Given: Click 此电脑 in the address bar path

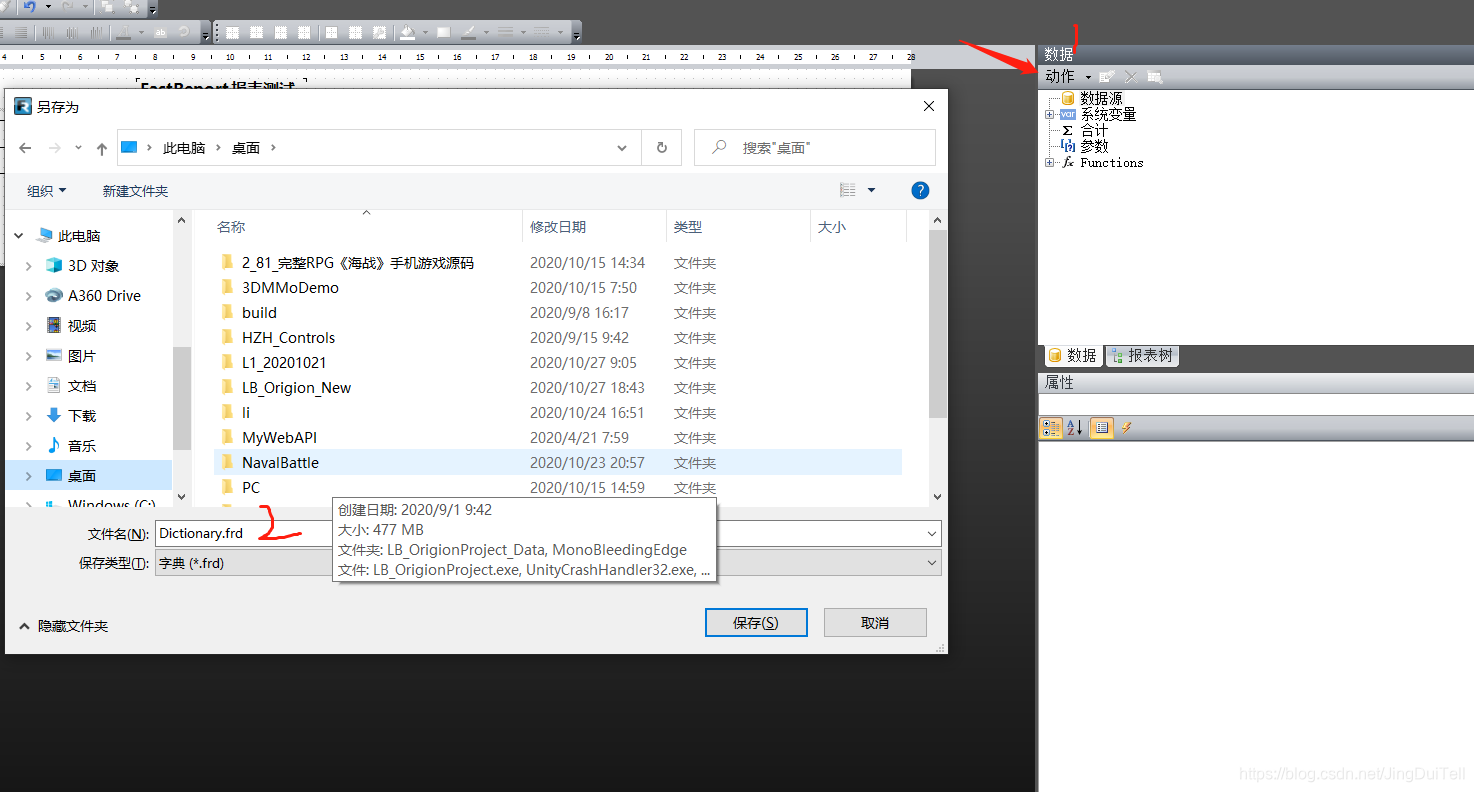Looking at the screenshot, I should (x=184, y=148).
